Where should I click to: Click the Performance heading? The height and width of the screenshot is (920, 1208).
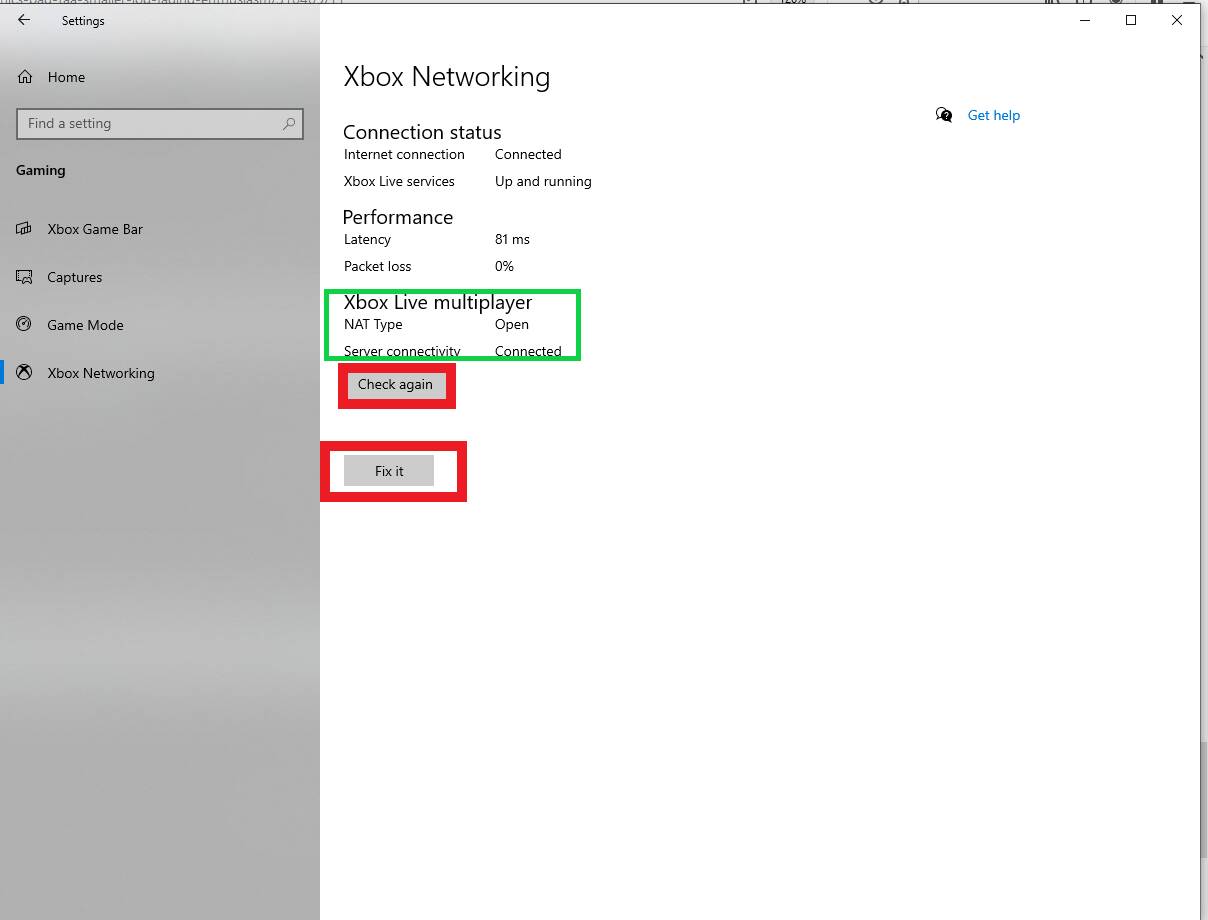[x=398, y=217]
